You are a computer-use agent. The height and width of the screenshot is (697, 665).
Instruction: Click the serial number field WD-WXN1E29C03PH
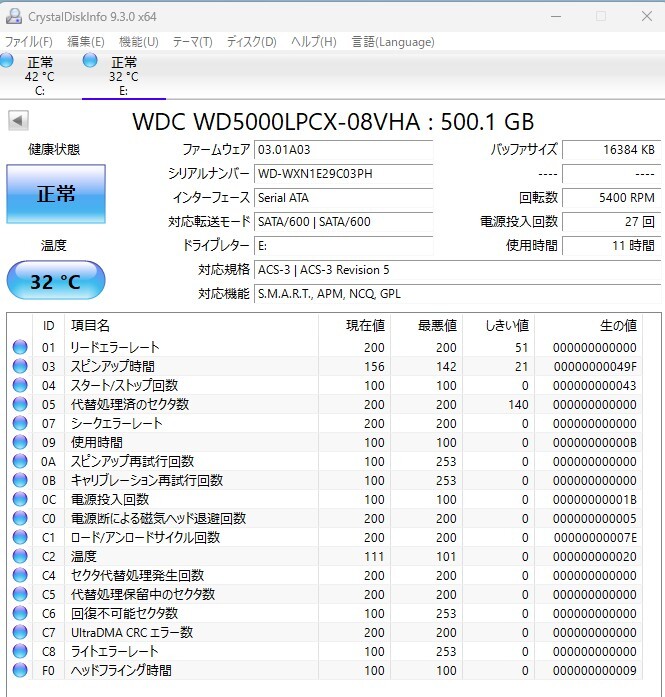click(x=343, y=174)
